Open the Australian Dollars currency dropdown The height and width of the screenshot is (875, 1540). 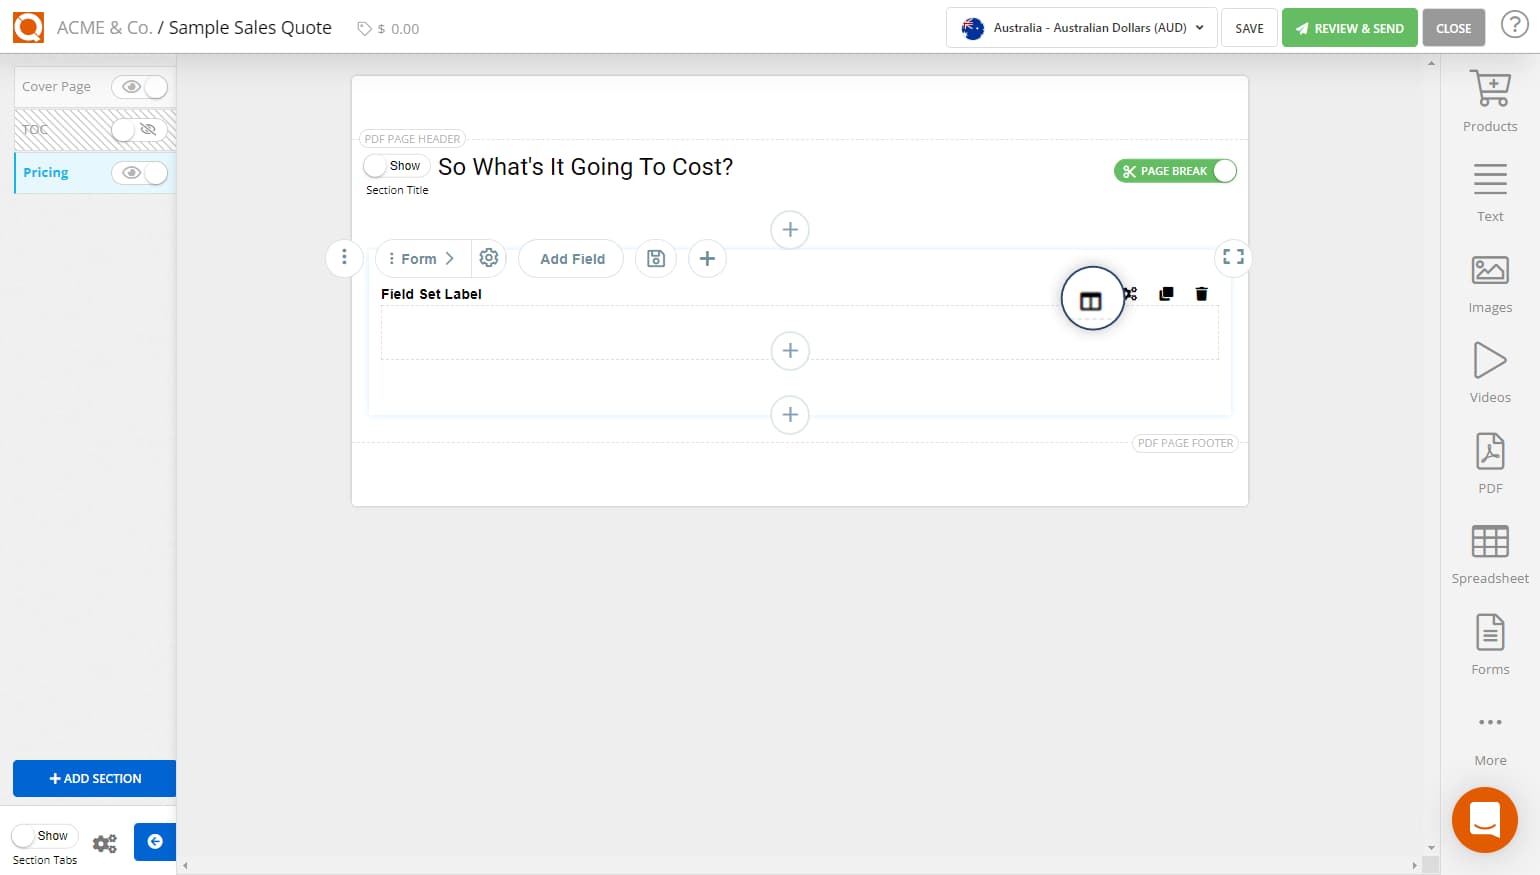[1080, 27]
